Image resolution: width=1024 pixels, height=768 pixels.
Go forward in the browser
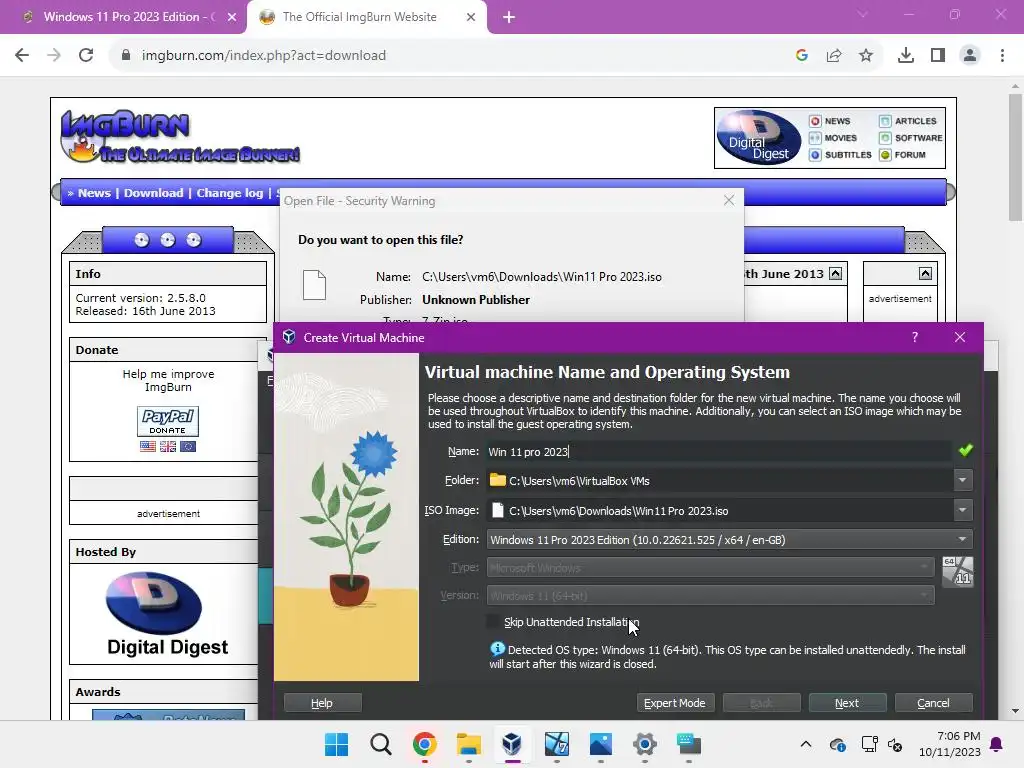54,56
